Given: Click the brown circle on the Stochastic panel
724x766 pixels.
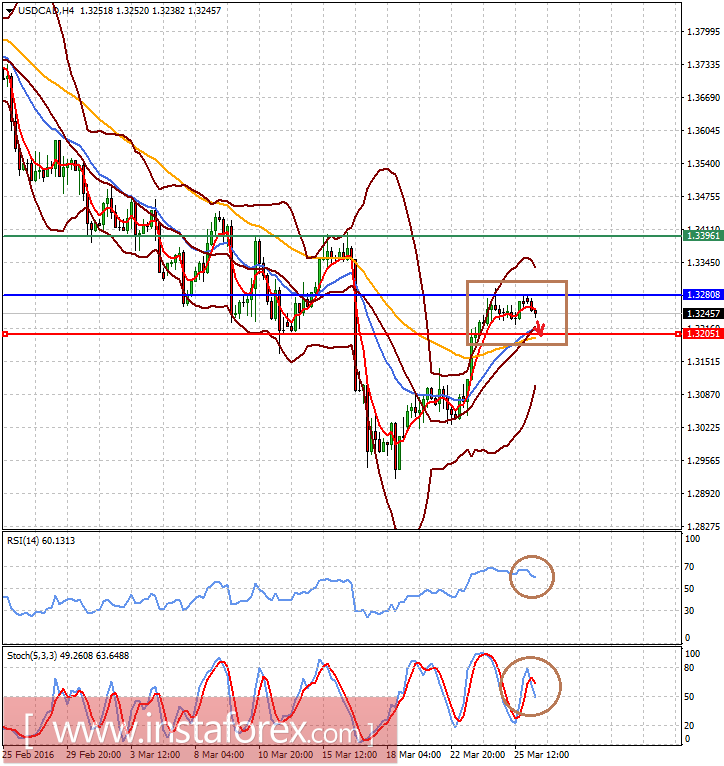Looking at the screenshot, I should coord(531,686).
